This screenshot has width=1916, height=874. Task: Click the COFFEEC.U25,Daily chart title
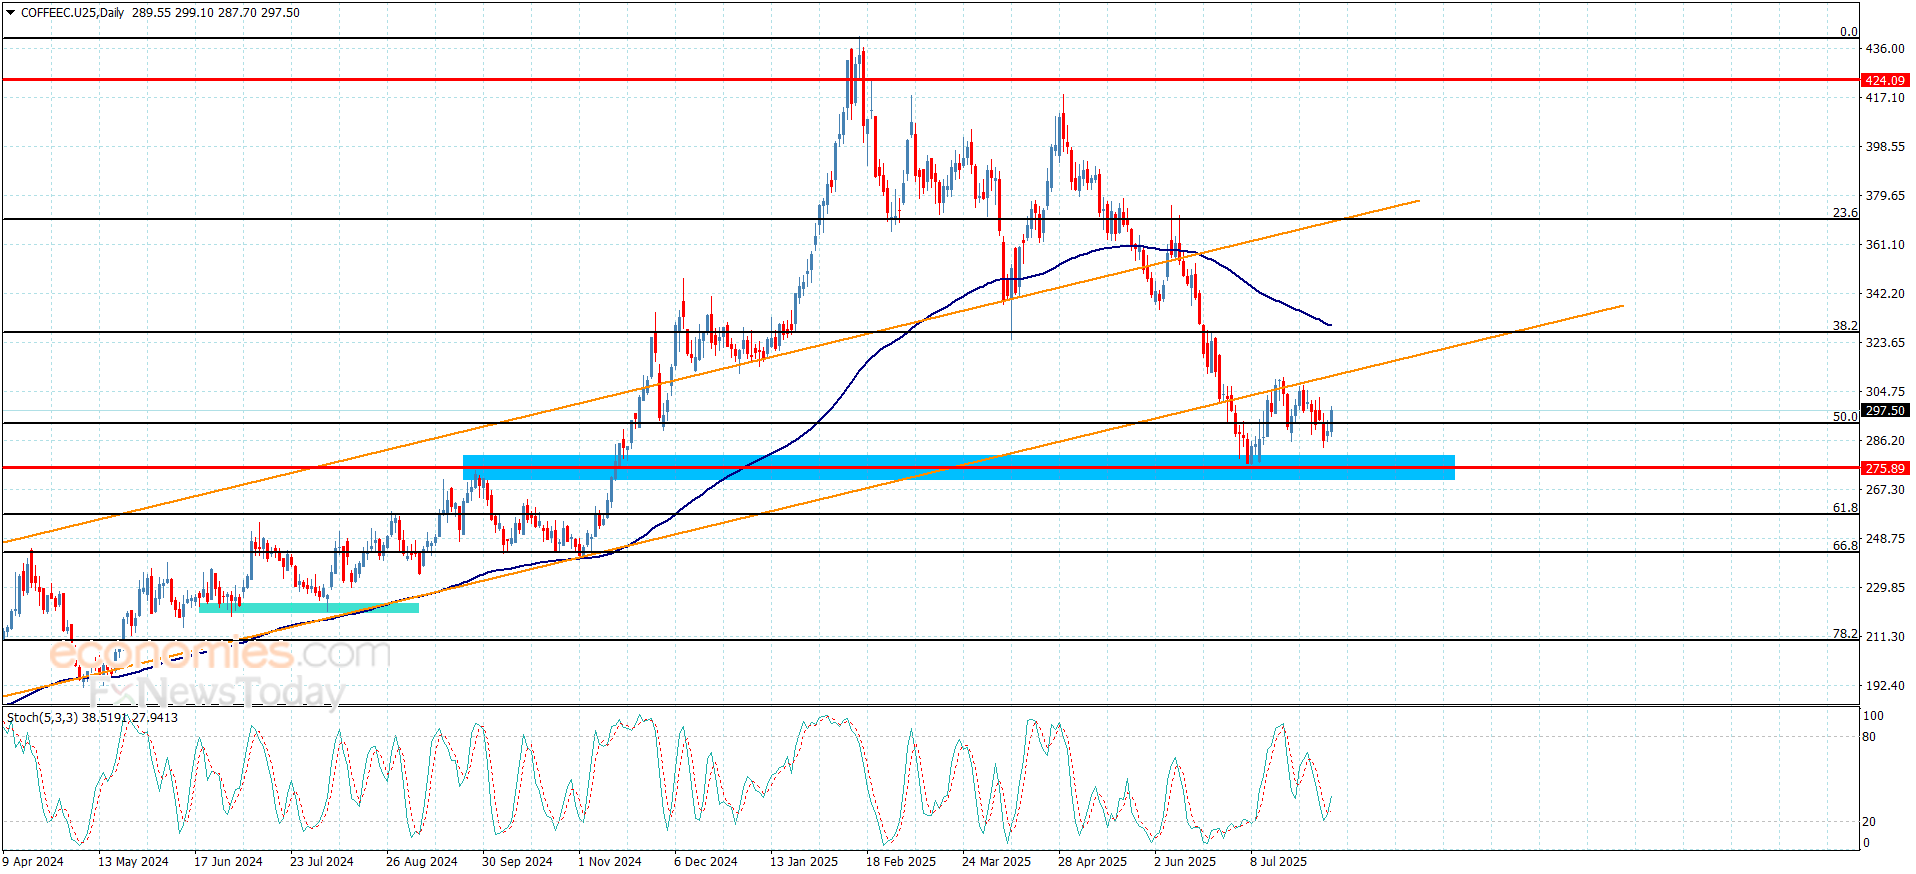click(72, 13)
